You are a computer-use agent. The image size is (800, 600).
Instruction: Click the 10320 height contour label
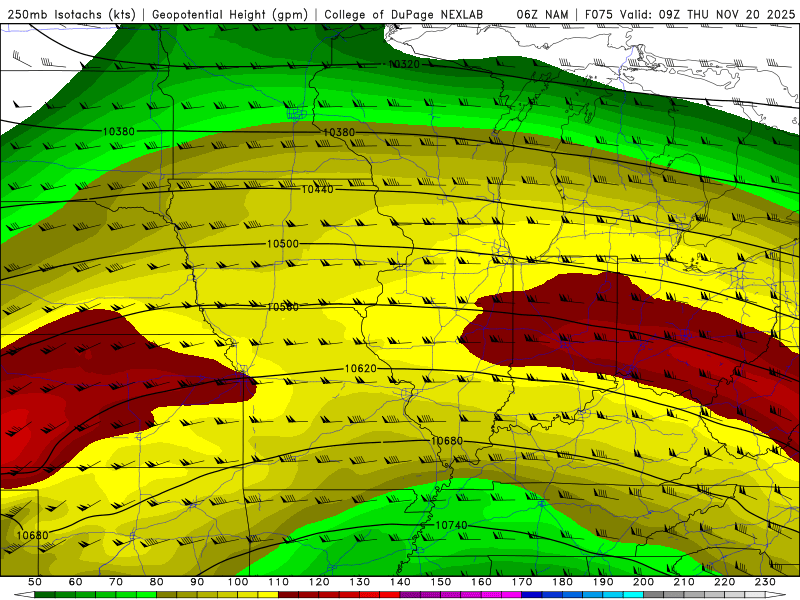click(x=404, y=64)
